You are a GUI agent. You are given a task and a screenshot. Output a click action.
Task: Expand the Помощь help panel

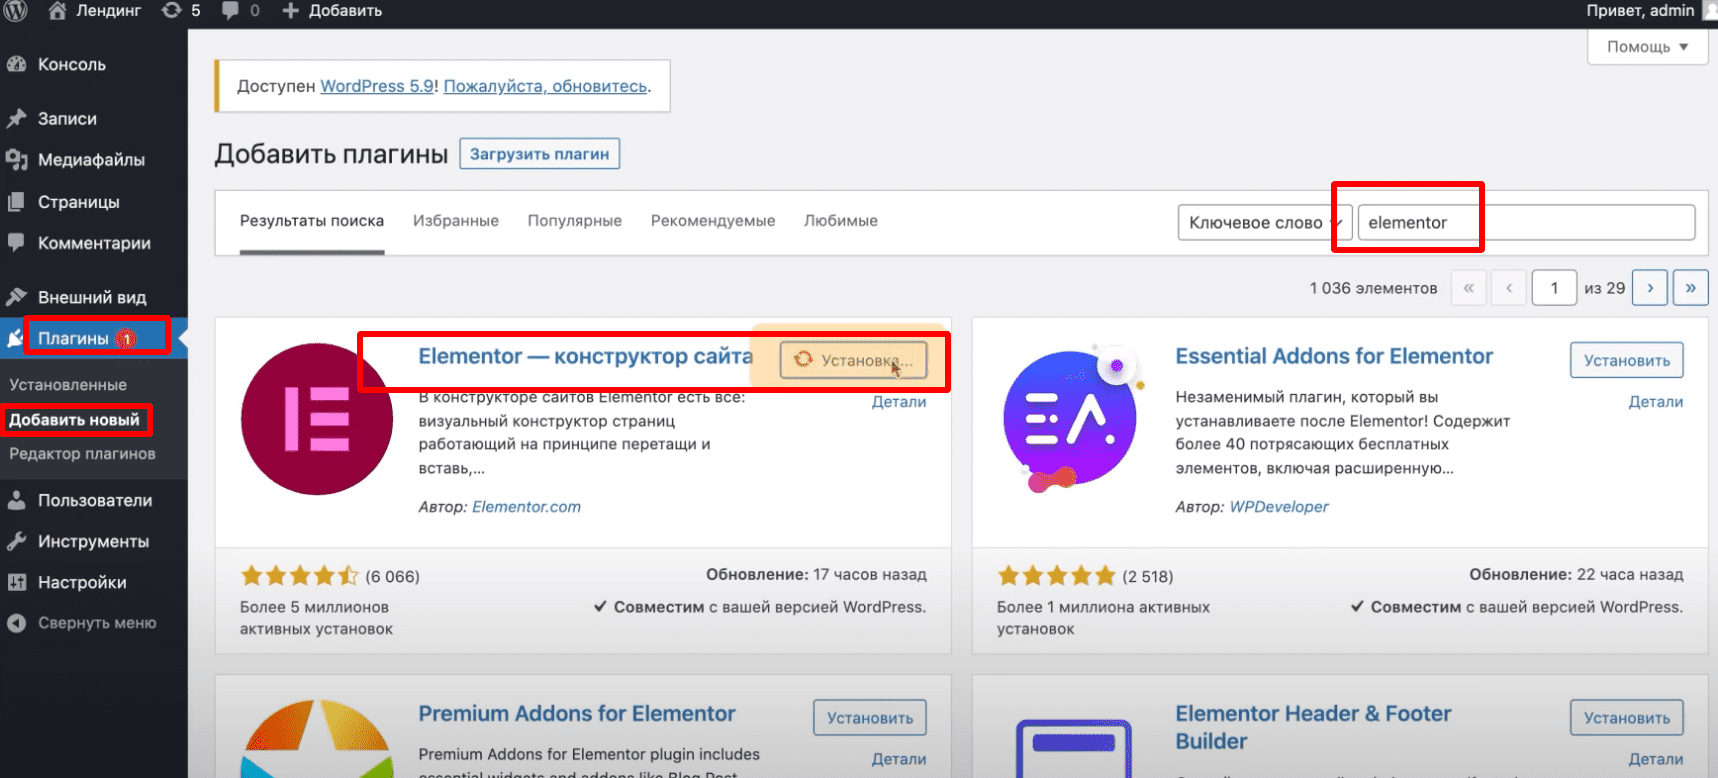[1647, 47]
